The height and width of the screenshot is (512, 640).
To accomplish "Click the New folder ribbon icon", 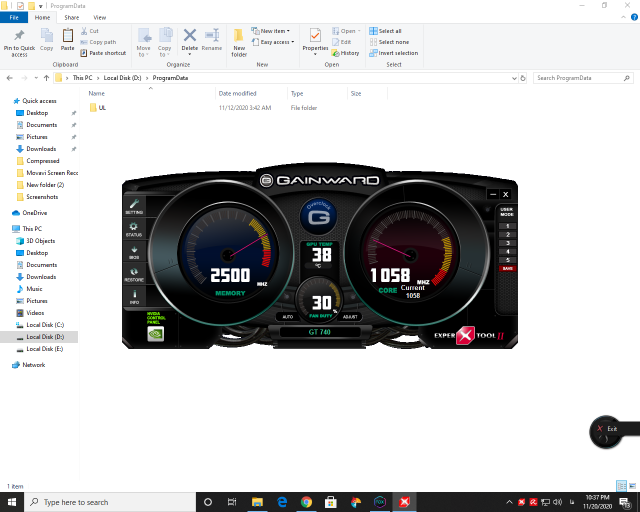I will tap(239, 42).
